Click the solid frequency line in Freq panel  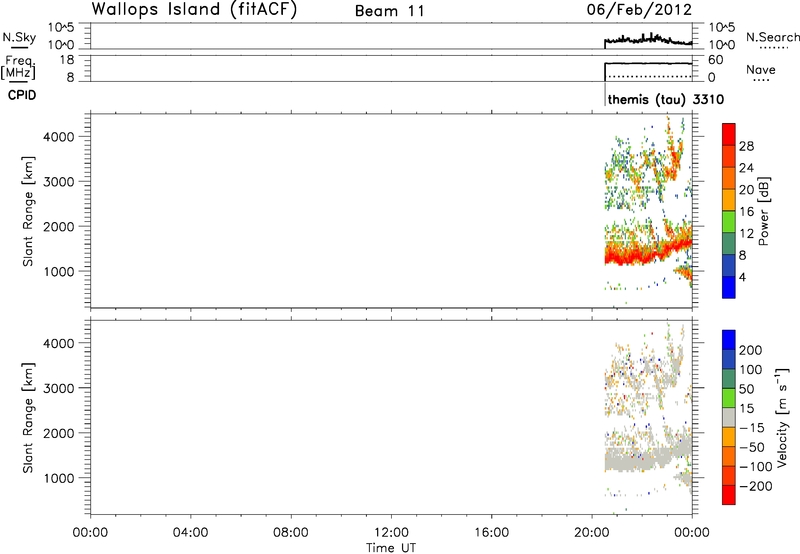[x=648, y=63]
